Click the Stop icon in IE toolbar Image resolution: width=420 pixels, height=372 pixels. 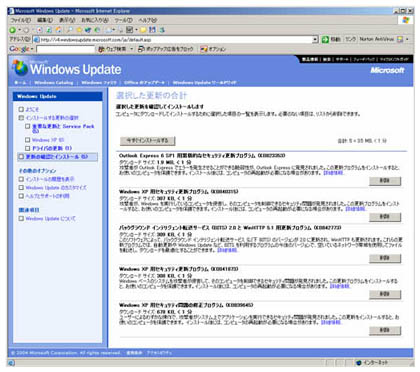coord(39,30)
